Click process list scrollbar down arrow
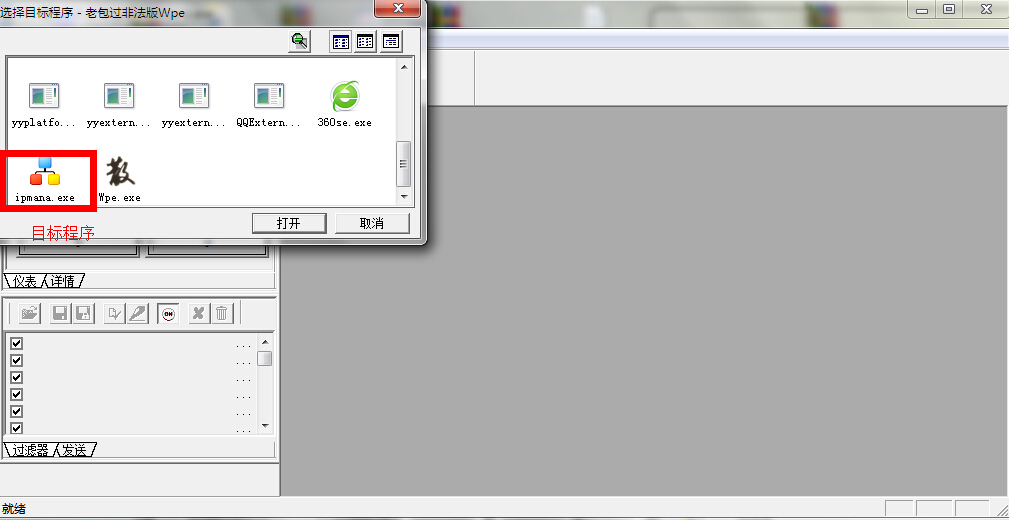 [x=404, y=196]
